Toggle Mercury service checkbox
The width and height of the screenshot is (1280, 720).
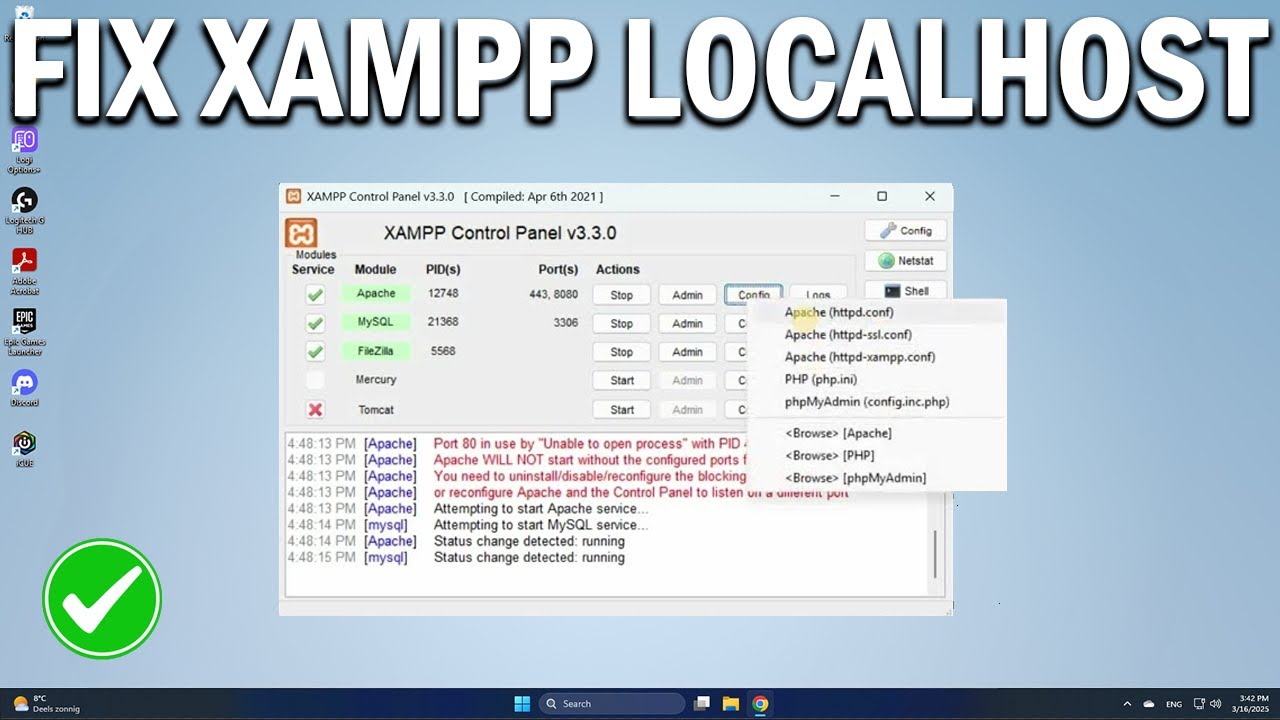[315, 380]
